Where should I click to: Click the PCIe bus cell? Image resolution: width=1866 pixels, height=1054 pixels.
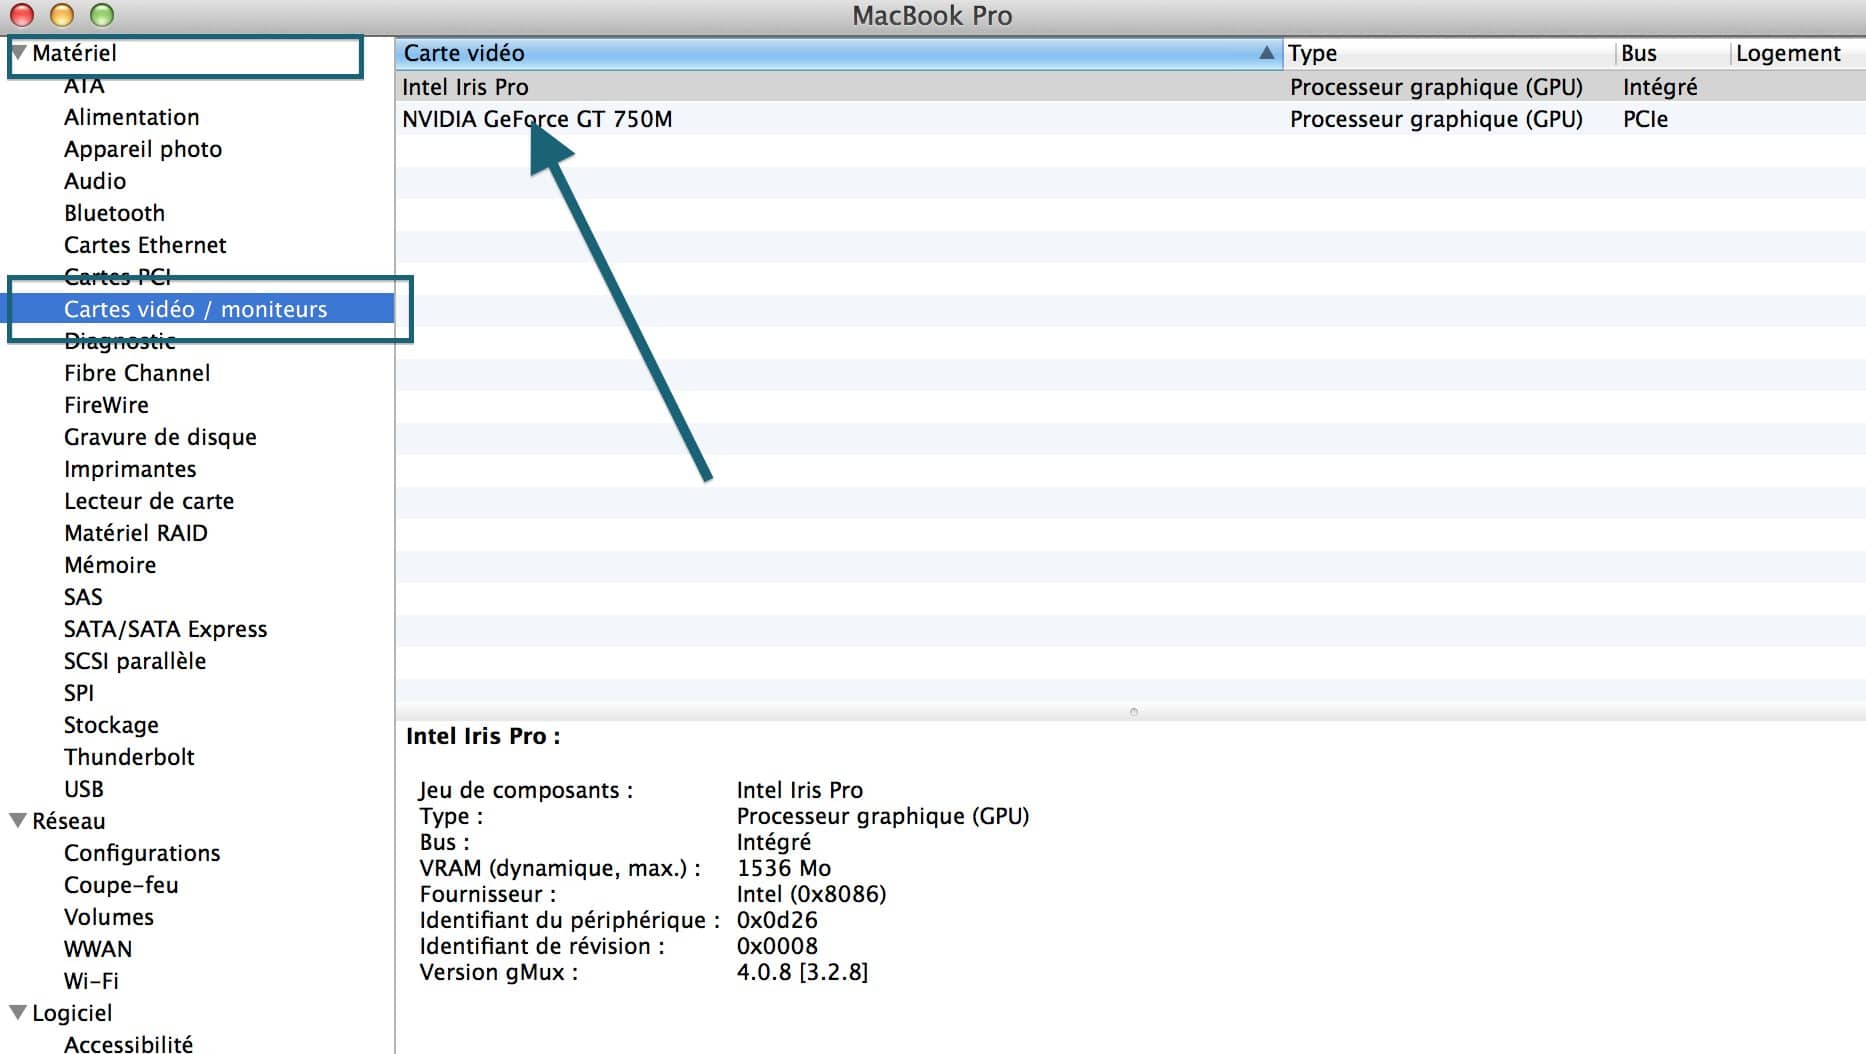[x=1645, y=119]
